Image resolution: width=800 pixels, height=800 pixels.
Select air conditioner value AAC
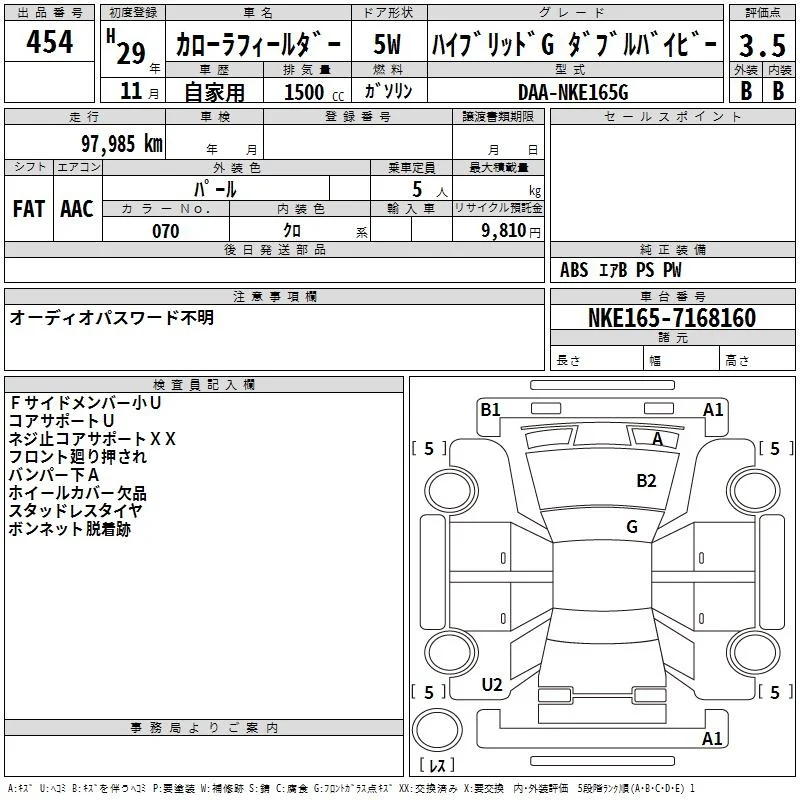(x=77, y=209)
